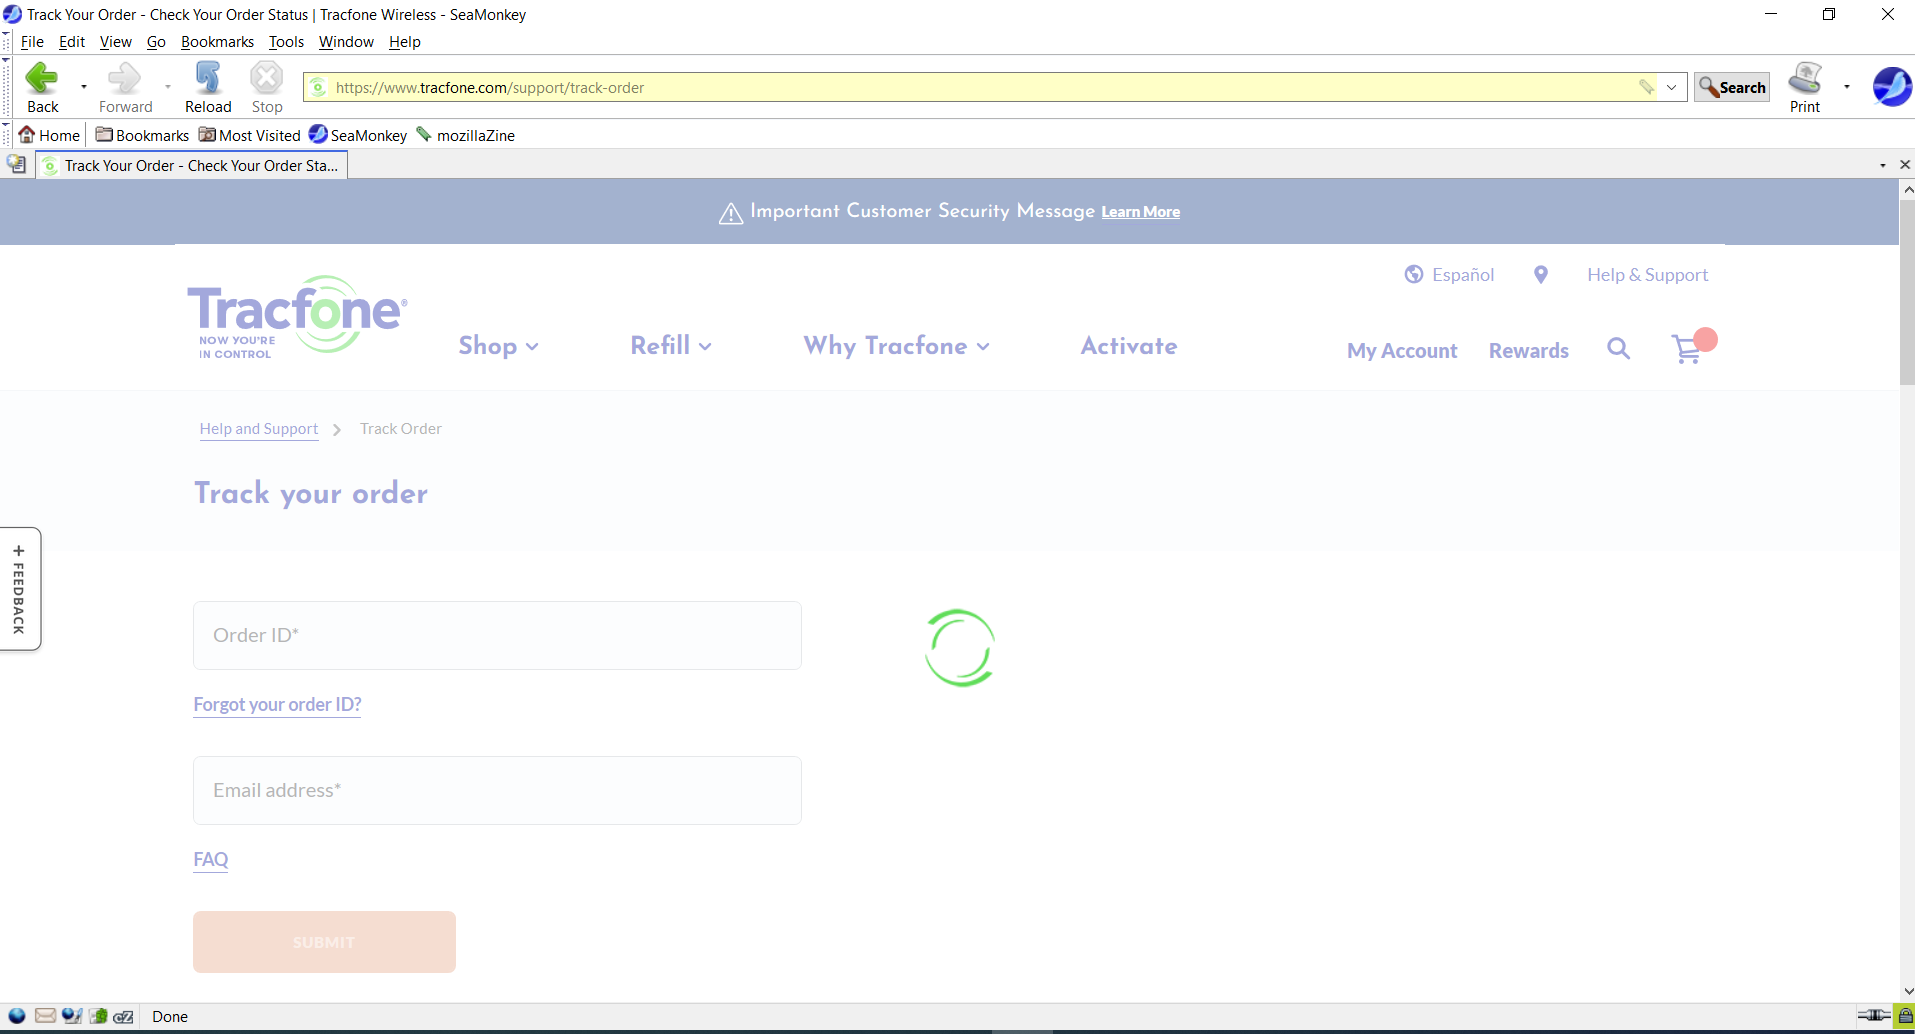The height and width of the screenshot is (1034, 1915).
Task: Click inside the Order ID field
Action: [x=497, y=635]
